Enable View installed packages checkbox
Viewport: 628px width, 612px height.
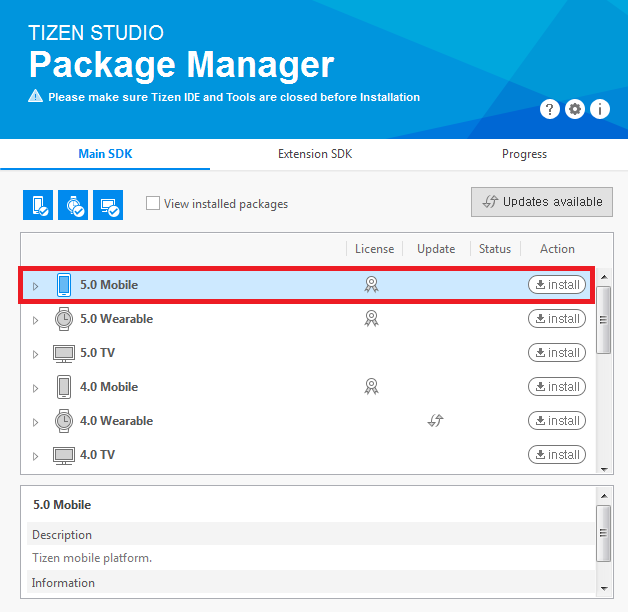[153, 203]
